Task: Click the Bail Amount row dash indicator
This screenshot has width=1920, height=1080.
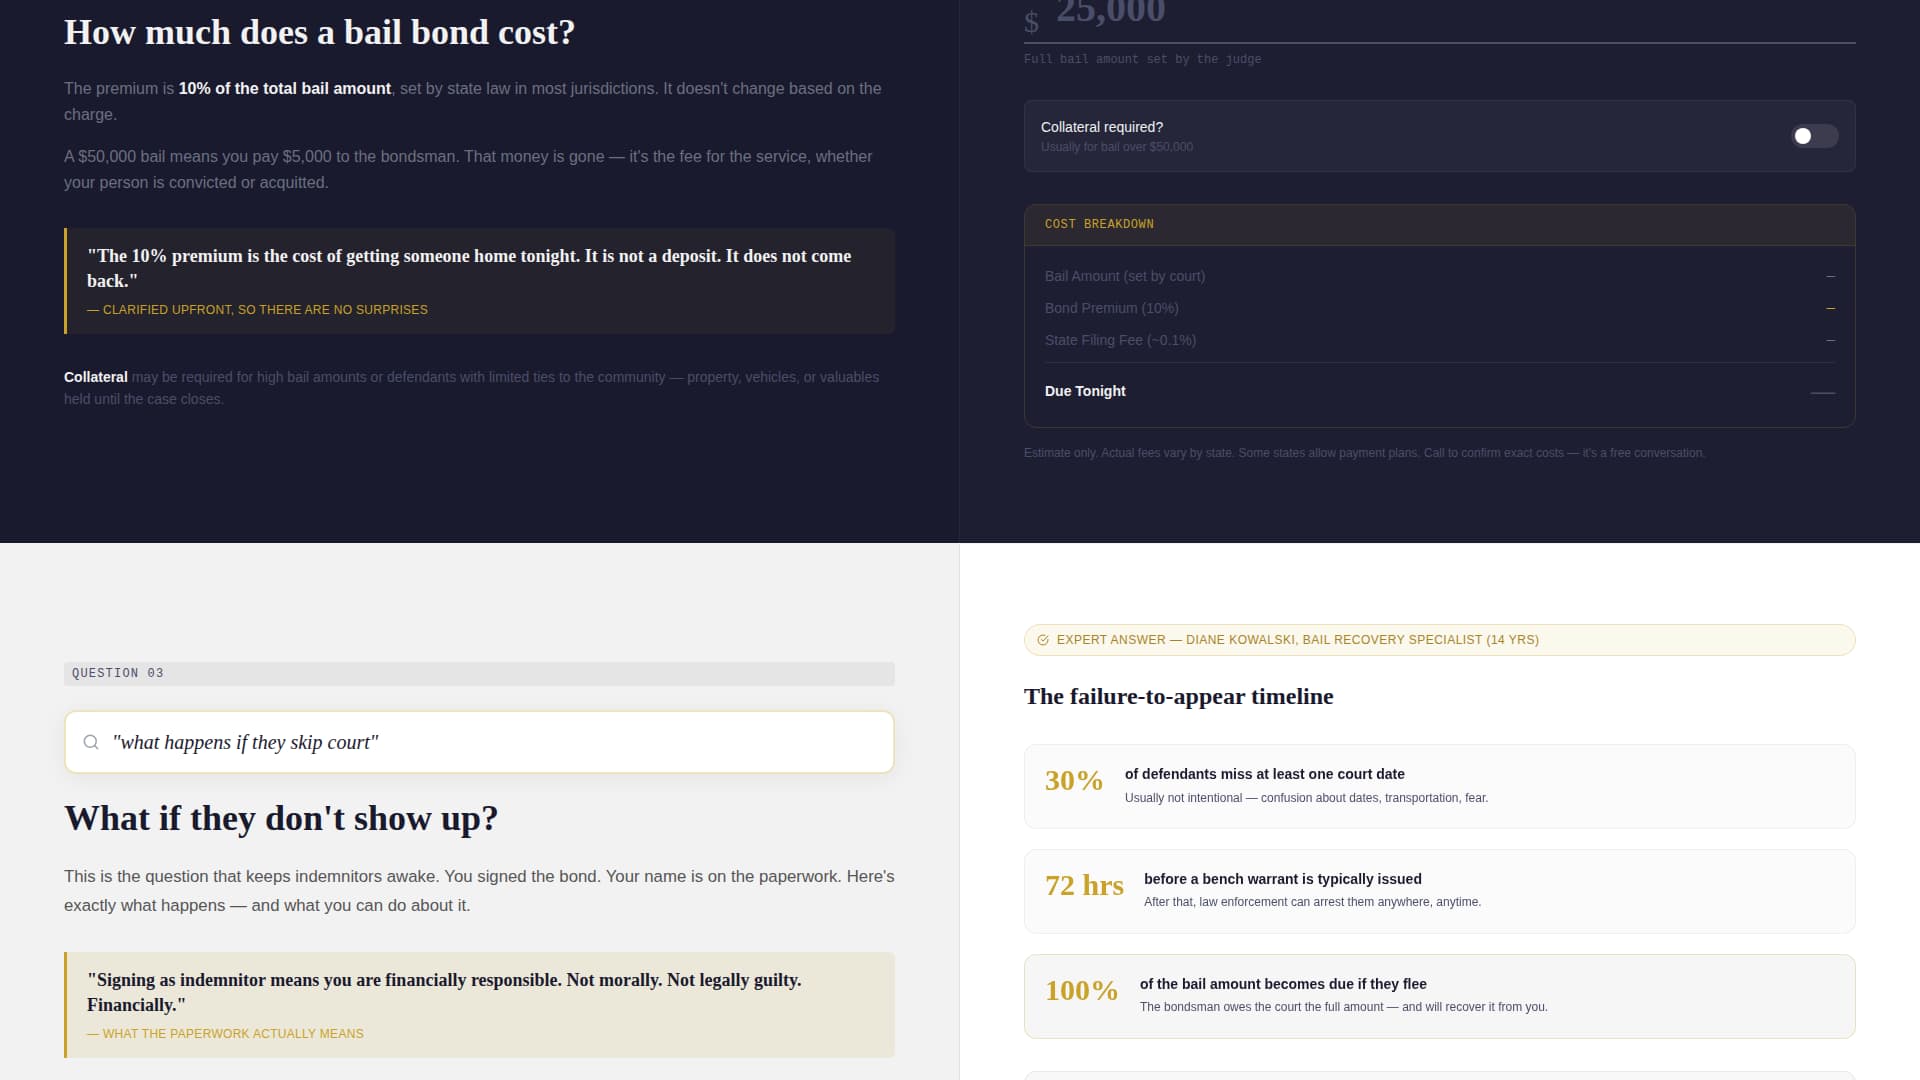Action: tap(1830, 276)
